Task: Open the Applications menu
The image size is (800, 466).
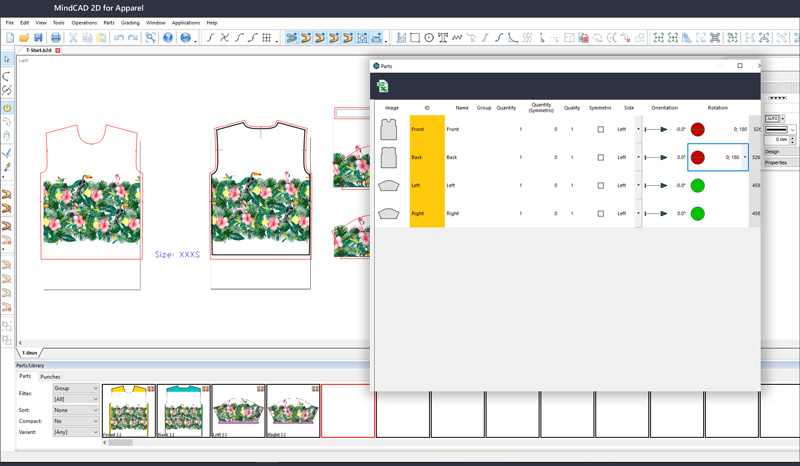Action: coord(186,23)
